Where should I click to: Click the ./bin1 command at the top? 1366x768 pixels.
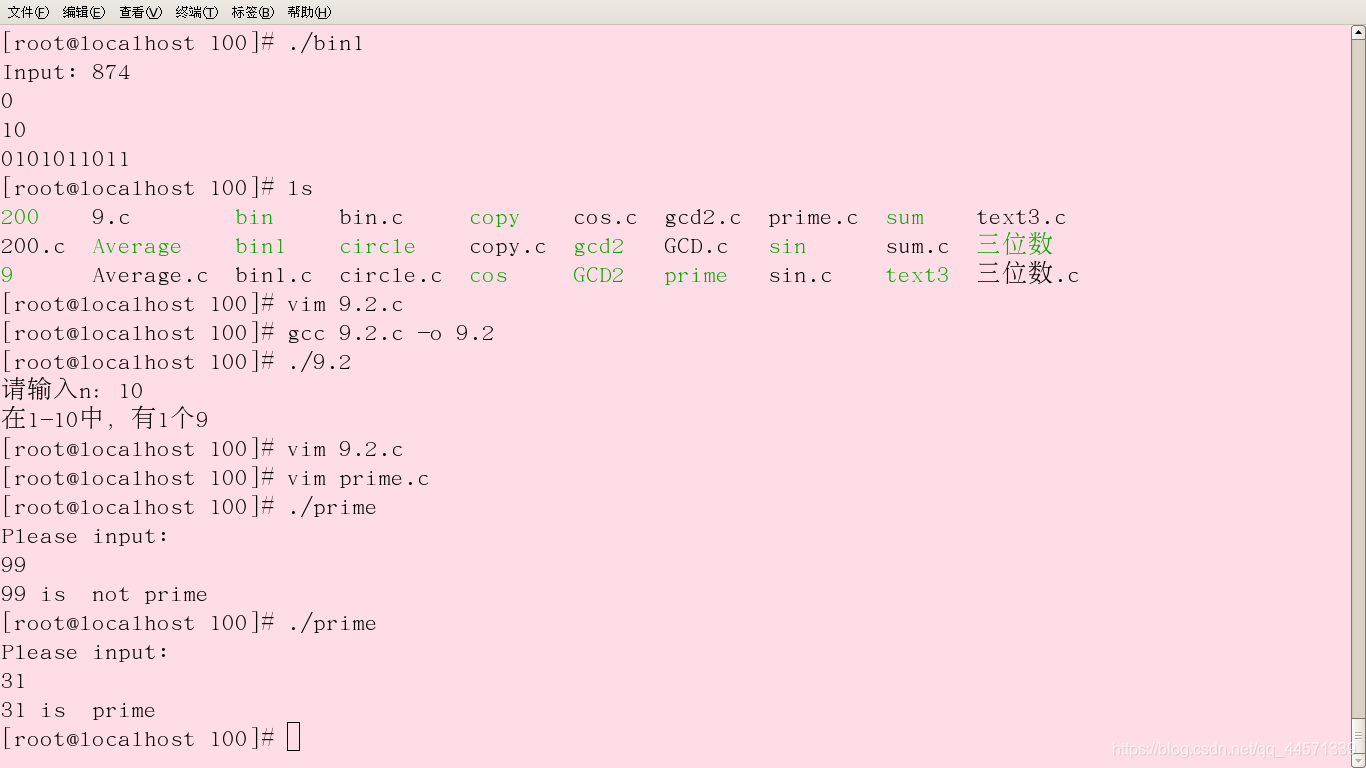point(325,44)
